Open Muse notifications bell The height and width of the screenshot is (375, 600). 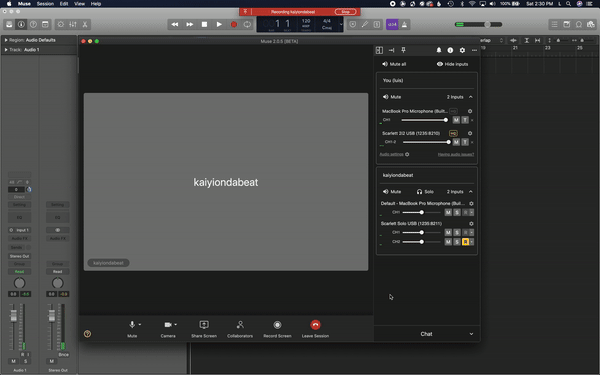(x=439, y=50)
